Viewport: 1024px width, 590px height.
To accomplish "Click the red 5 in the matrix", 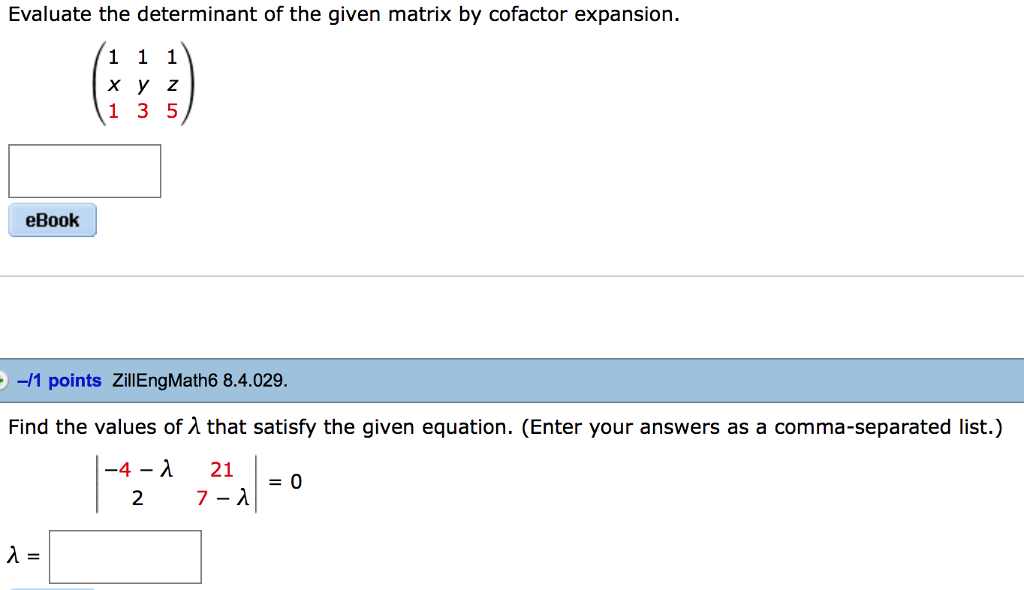I will [x=172, y=111].
